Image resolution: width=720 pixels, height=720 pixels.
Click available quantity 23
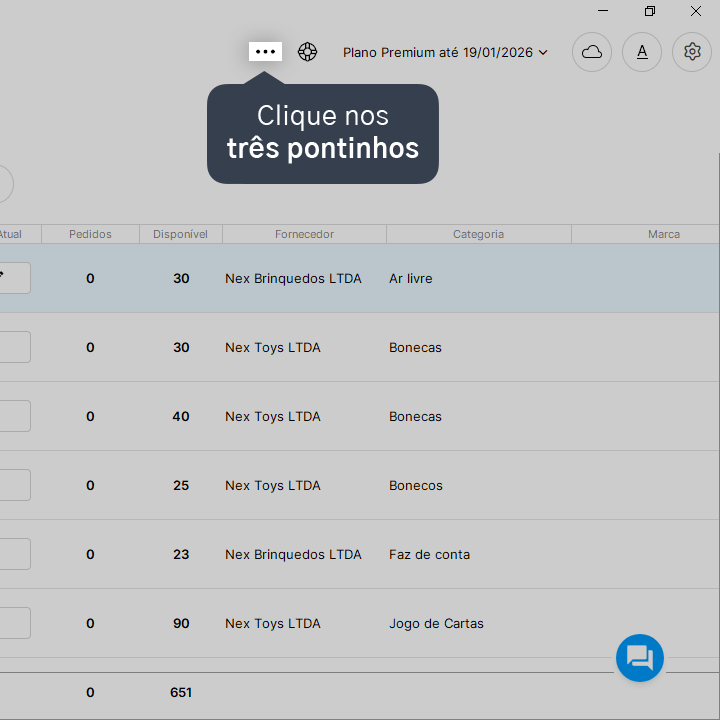(x=181, y=554)
